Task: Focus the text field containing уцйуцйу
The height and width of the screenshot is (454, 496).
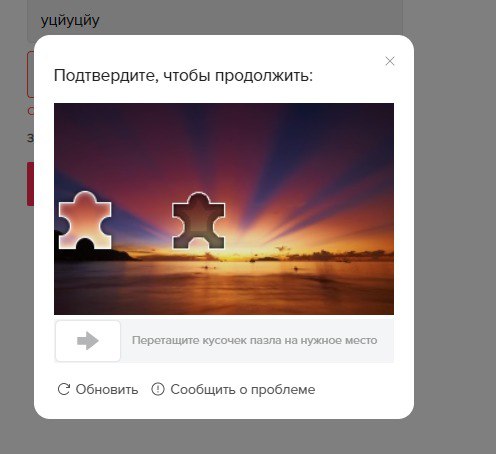Action: pos(215,21)
